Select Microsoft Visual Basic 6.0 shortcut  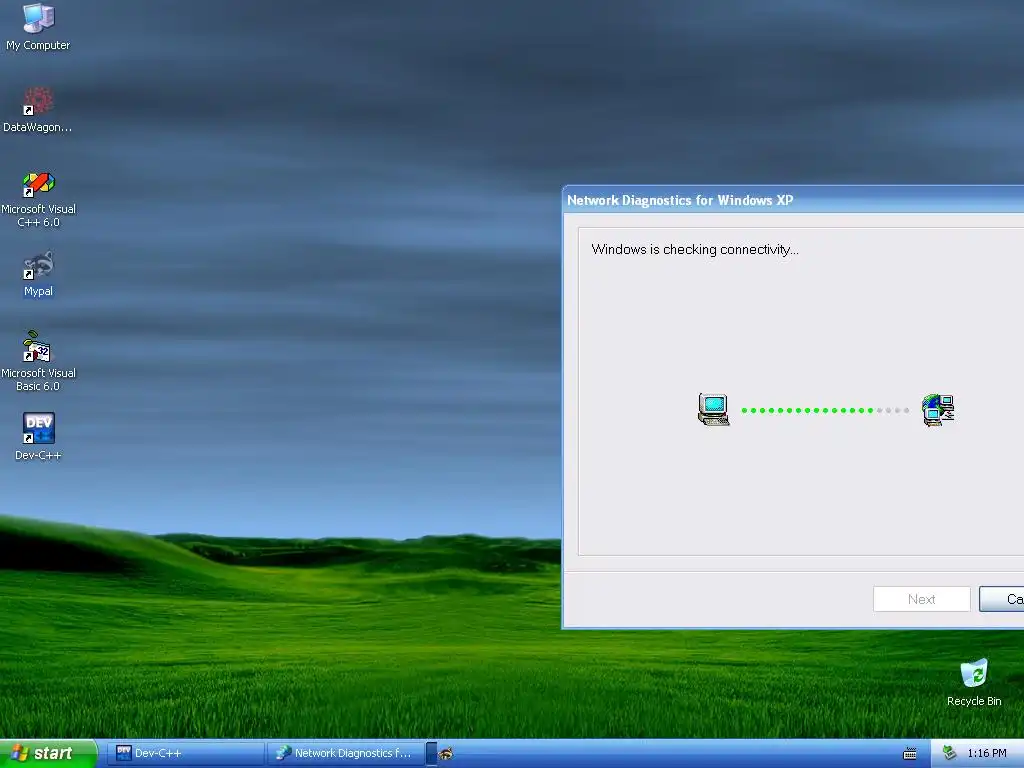(x=39, y=361)
